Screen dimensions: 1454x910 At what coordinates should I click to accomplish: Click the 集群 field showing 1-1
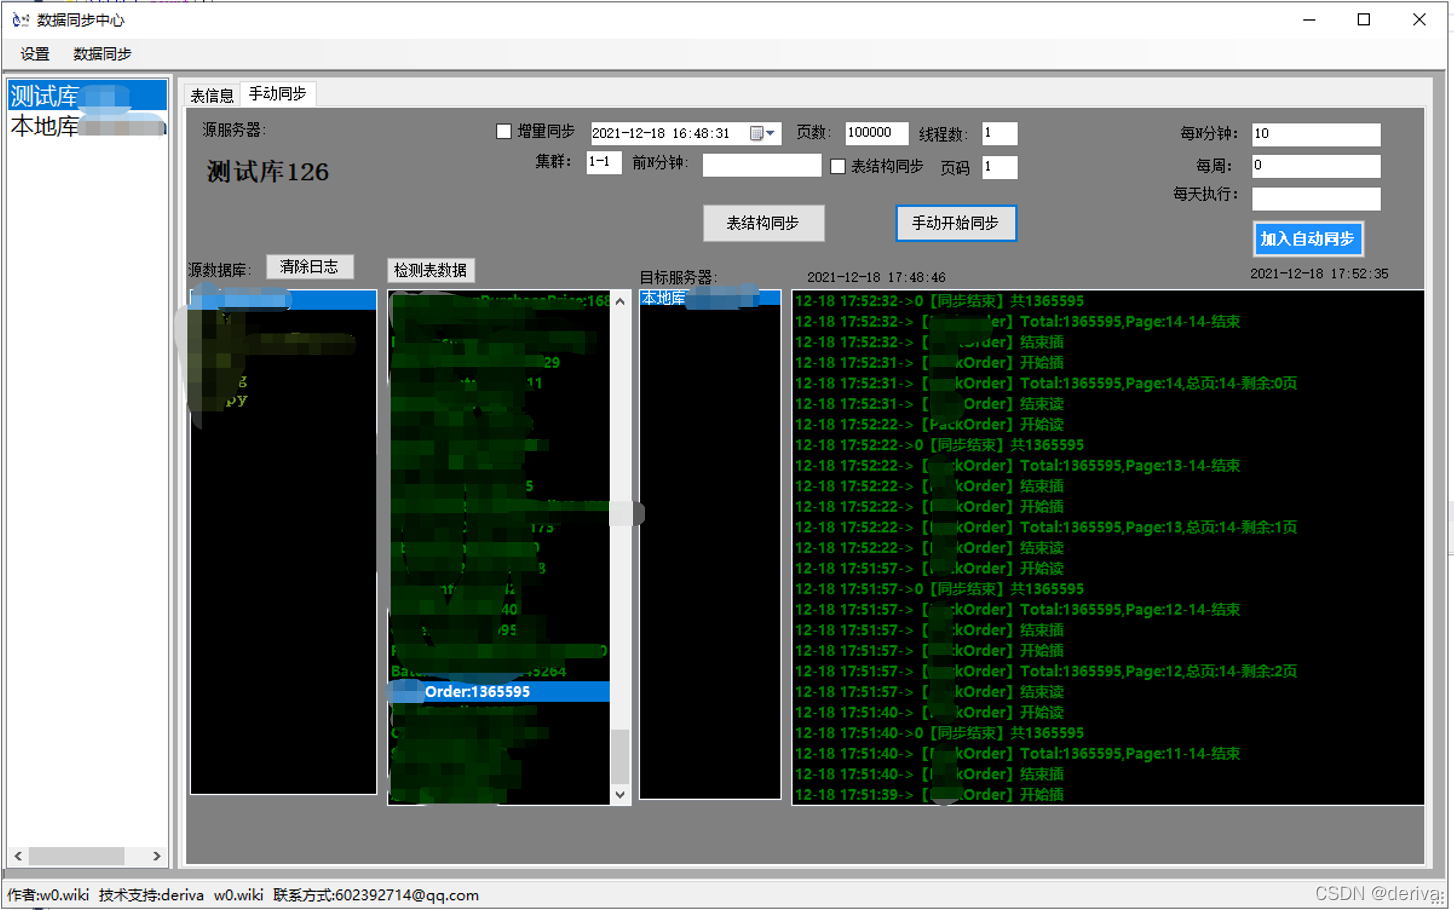tap(604, 162)
